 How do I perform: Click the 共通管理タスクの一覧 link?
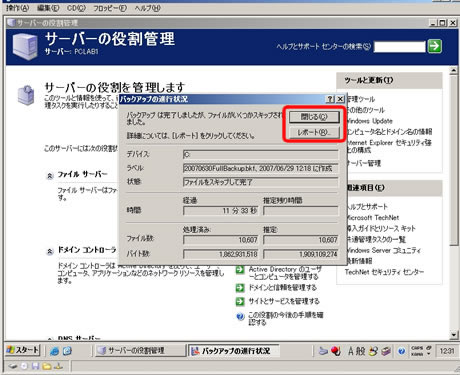[x=376, y=239]
